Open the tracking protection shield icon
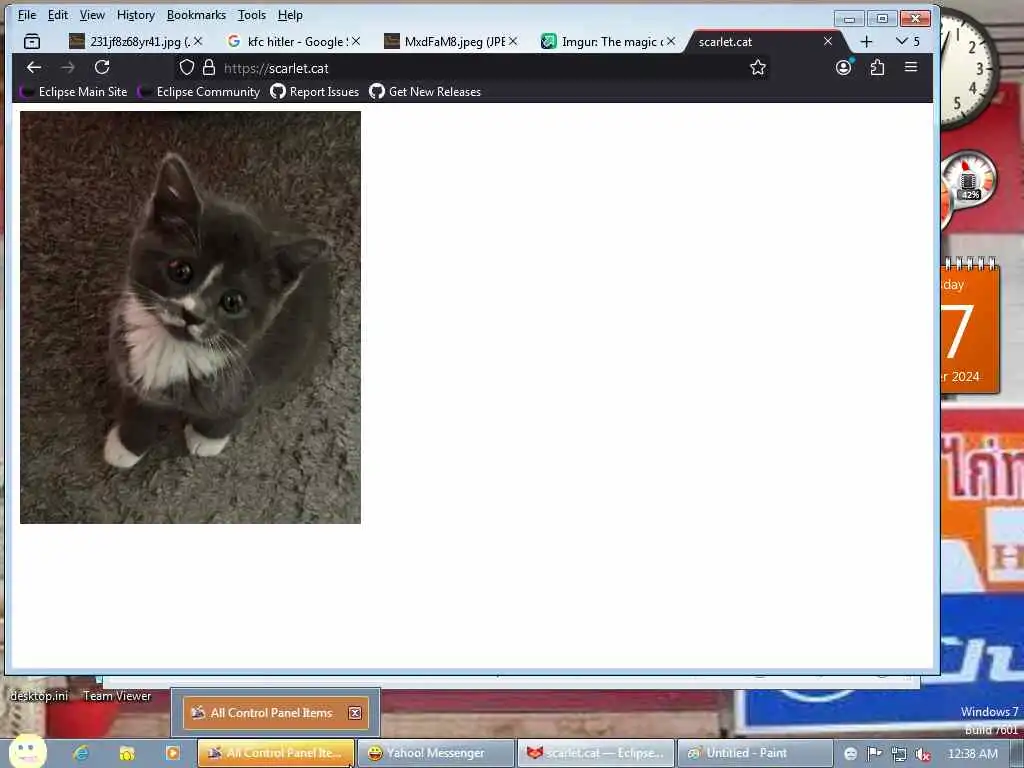1024x768 pixels. pyautogui.click(x=187, y=67)
